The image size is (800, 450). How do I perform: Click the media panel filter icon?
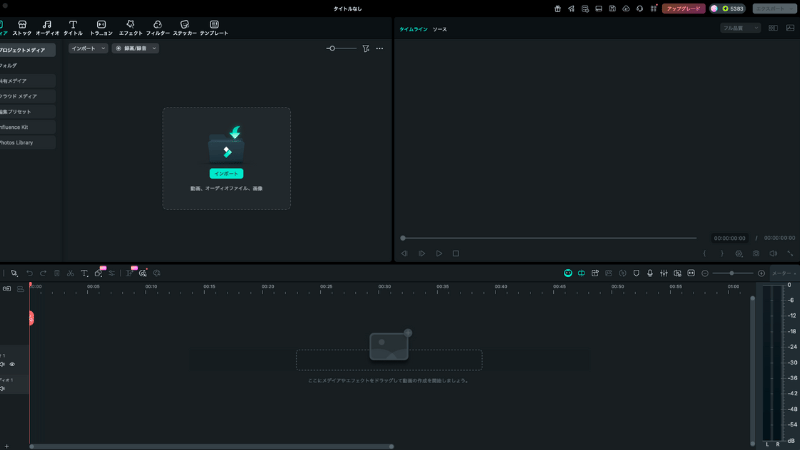[366, 48]
